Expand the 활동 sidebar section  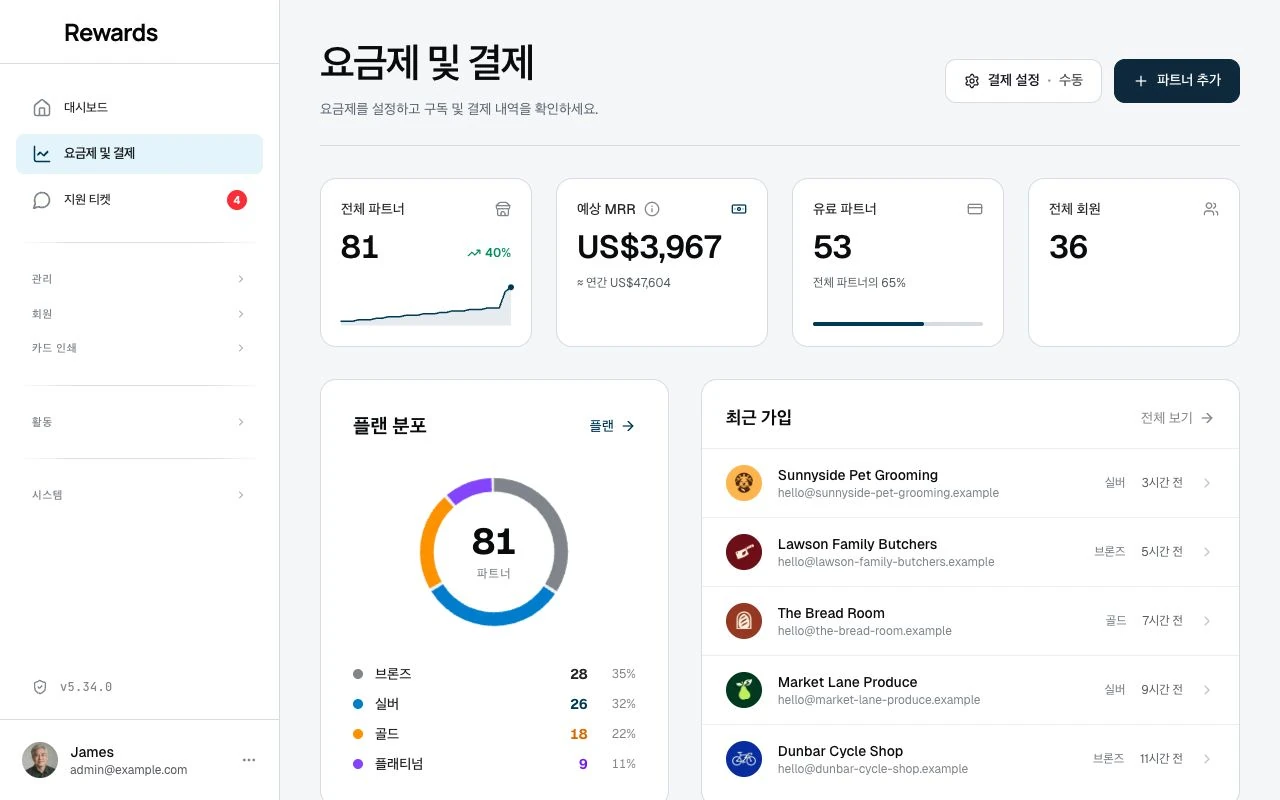139,422
